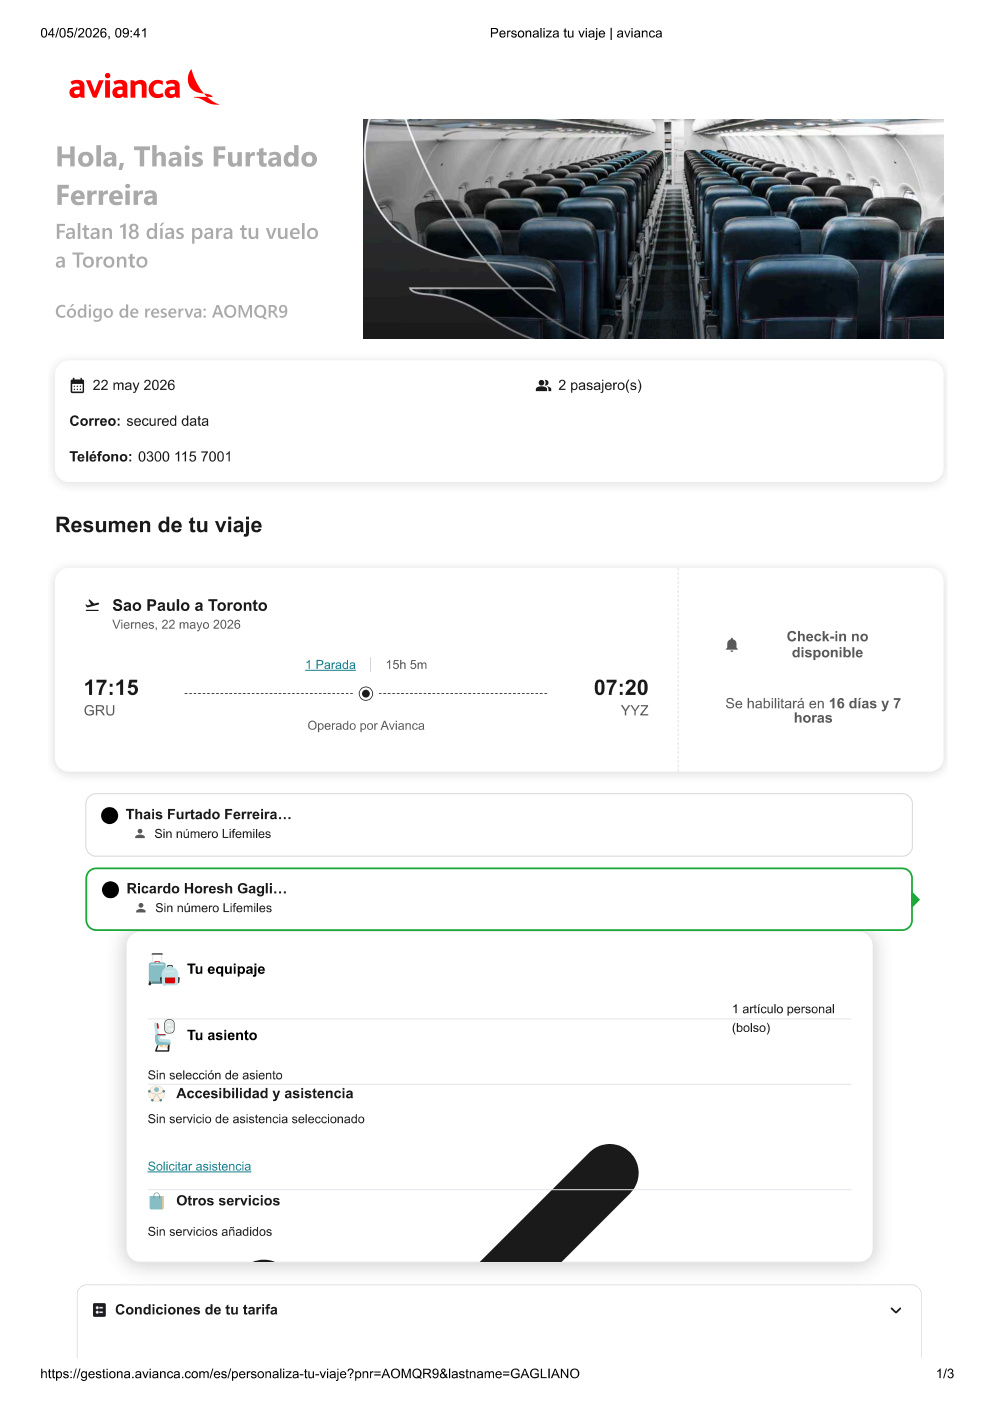The height and width of the screenshot is (1404, 993).
Task: Open the 1 Parada stop details link
Action: 330,665
